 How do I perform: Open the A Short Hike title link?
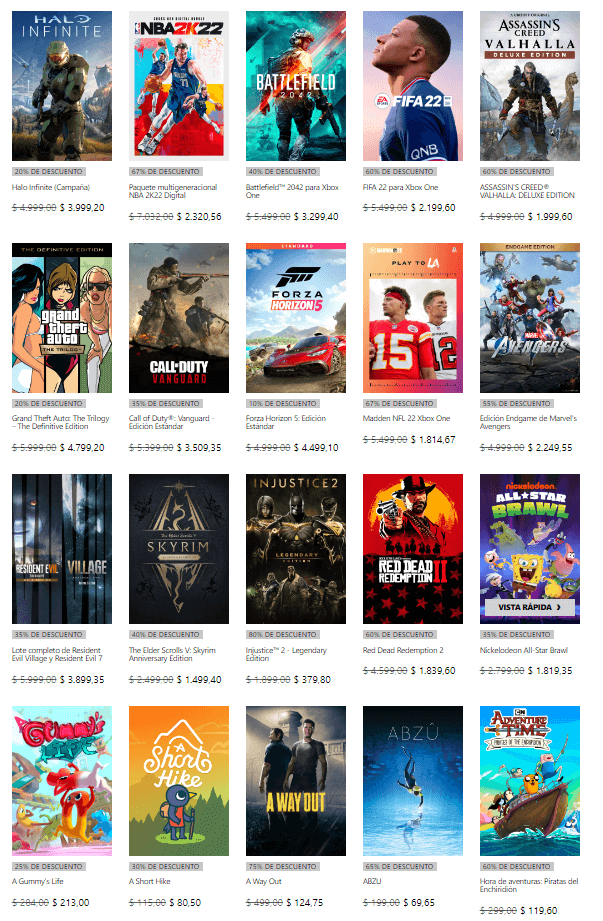coord(150,881)
